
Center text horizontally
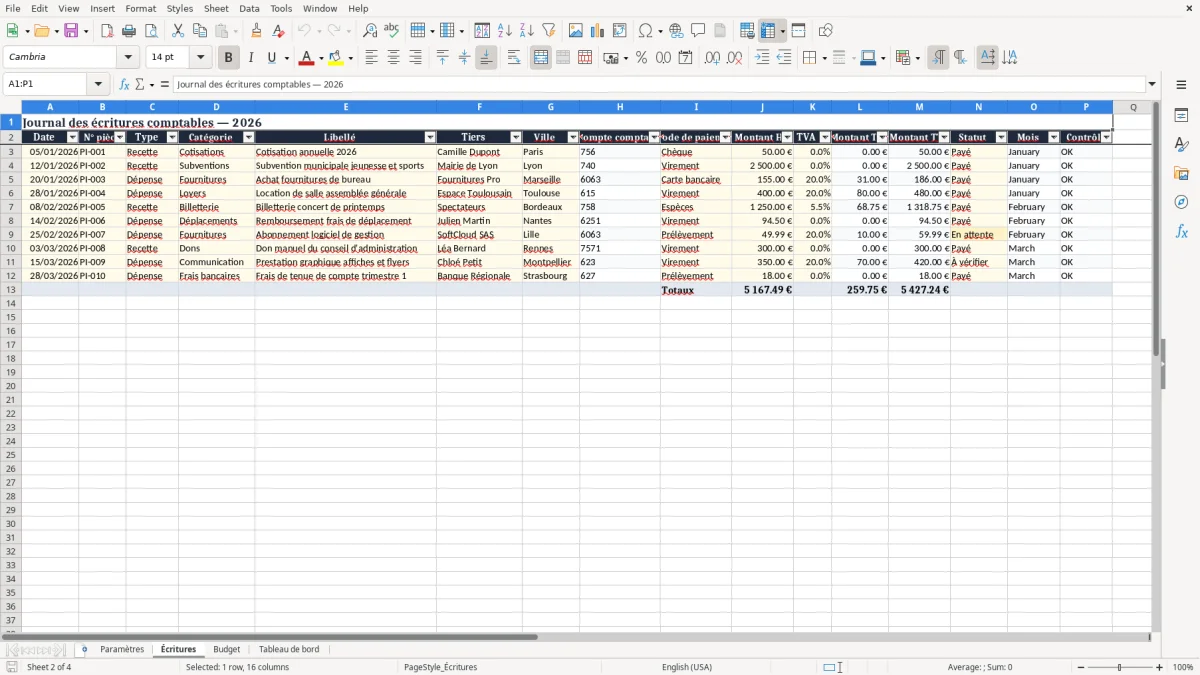pyautogui.click(x=393, y=58)
